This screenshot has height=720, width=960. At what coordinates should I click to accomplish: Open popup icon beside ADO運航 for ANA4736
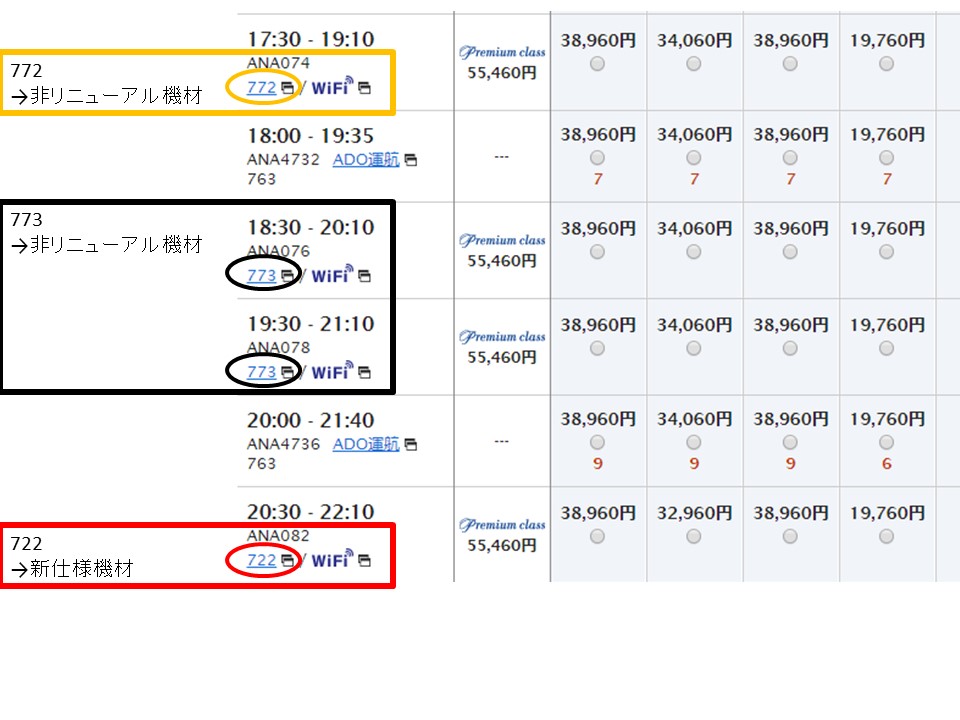point(411,444)
